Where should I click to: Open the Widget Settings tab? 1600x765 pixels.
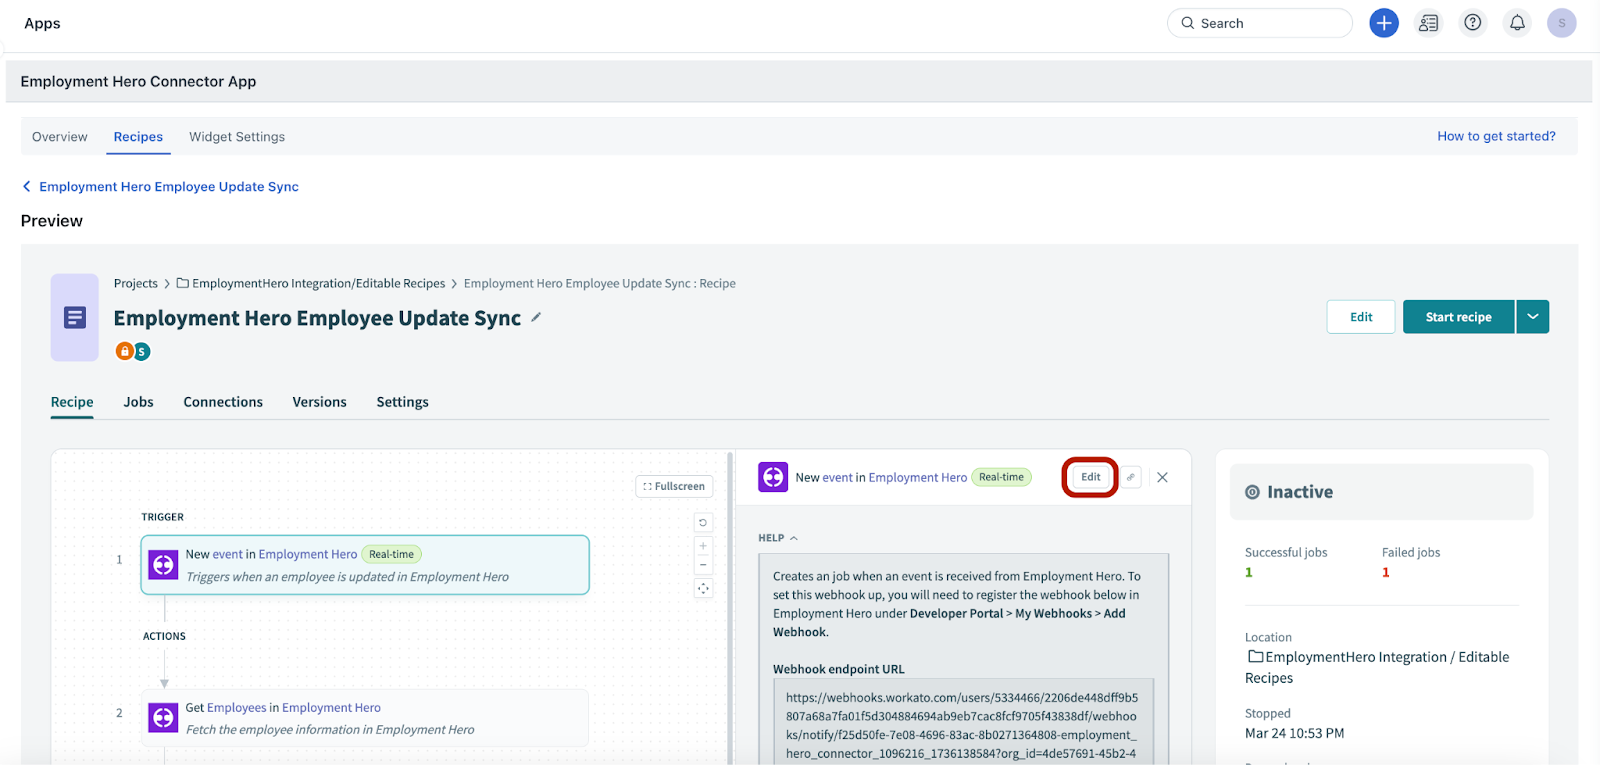click(x=237, y=137)
